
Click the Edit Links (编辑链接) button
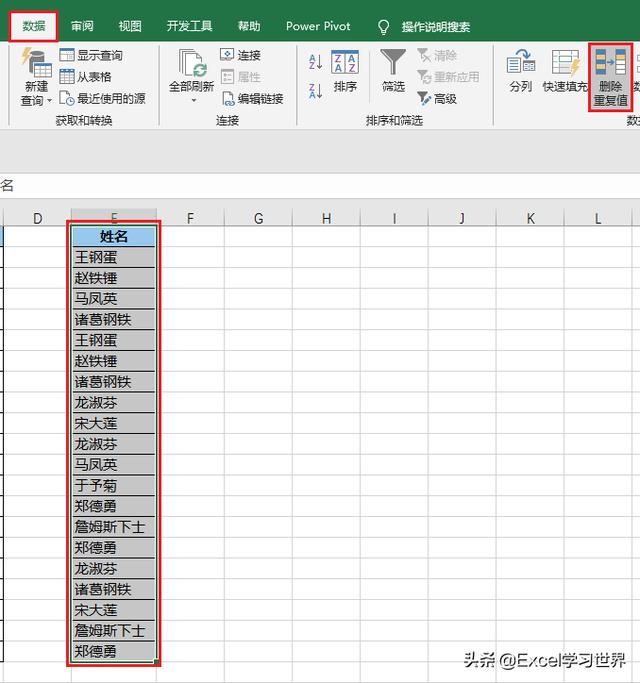[253, 99]
